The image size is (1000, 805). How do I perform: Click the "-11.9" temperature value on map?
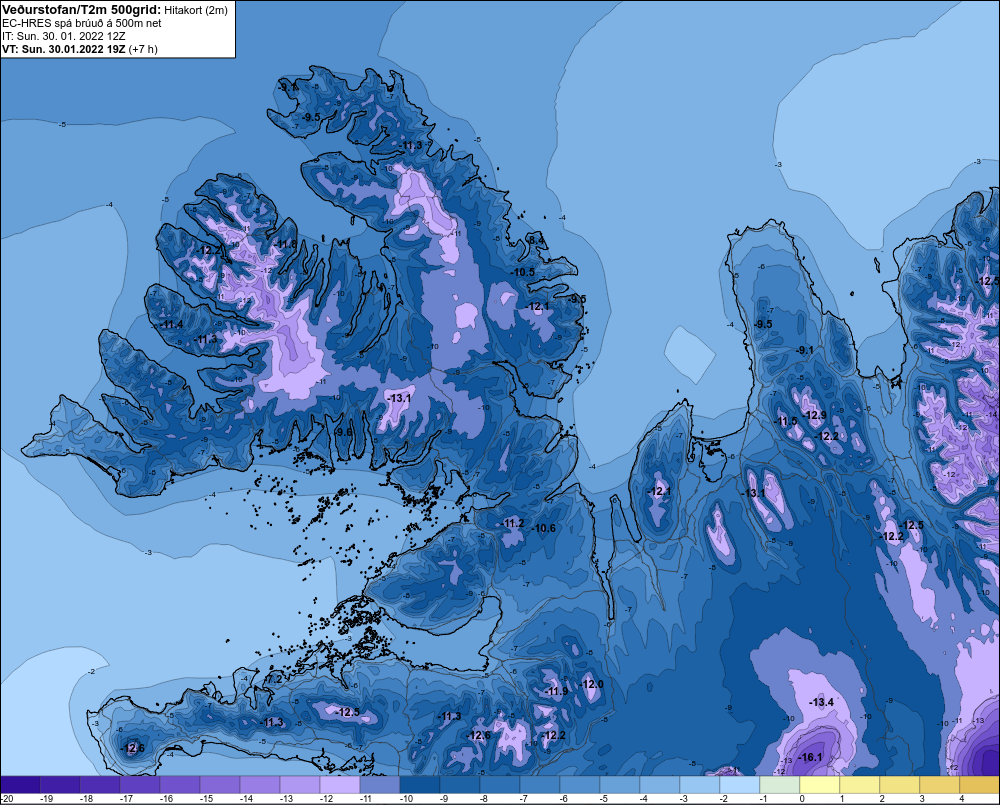(x=556, y=691)
